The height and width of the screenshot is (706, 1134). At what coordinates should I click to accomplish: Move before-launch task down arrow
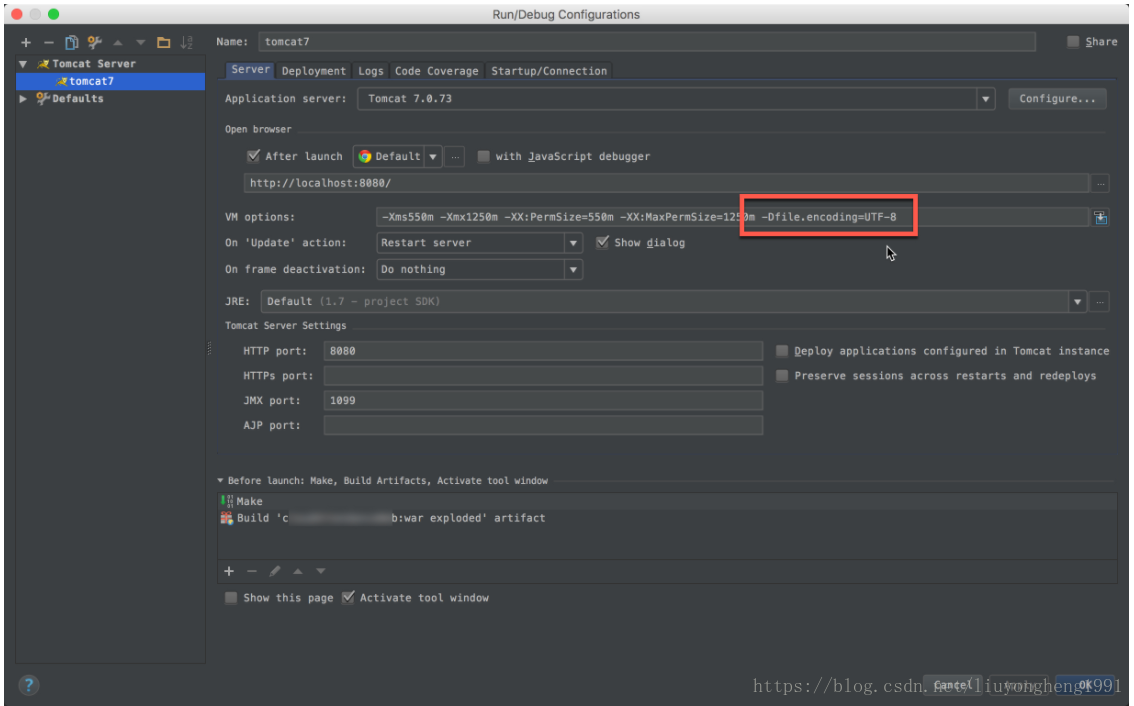click(x=321, y=571)
